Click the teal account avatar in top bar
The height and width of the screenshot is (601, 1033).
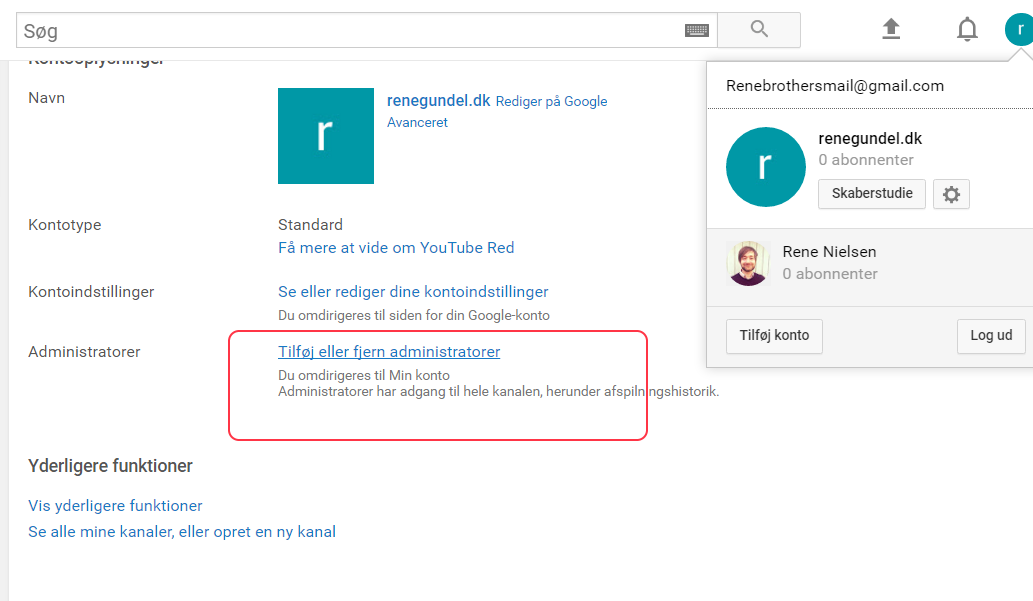click(1019, 30)
